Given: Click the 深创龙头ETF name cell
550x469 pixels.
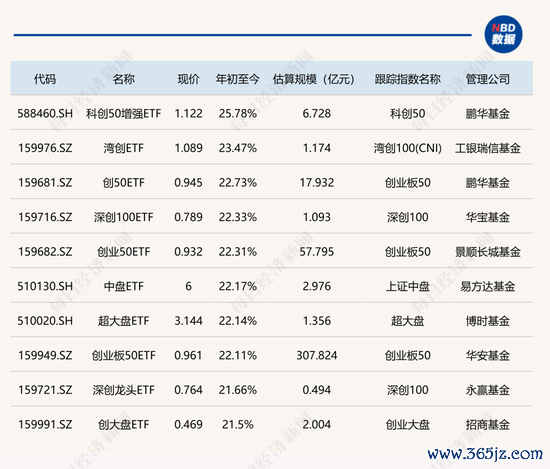Looking at the screenshot, I should tap(123, 390).
